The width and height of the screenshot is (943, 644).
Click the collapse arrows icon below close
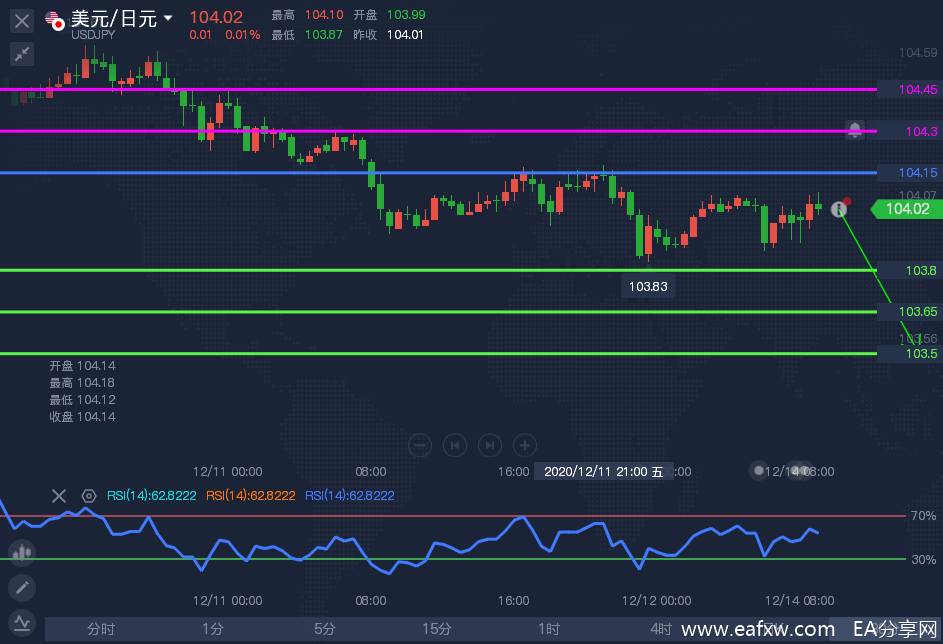pos(22,54)
